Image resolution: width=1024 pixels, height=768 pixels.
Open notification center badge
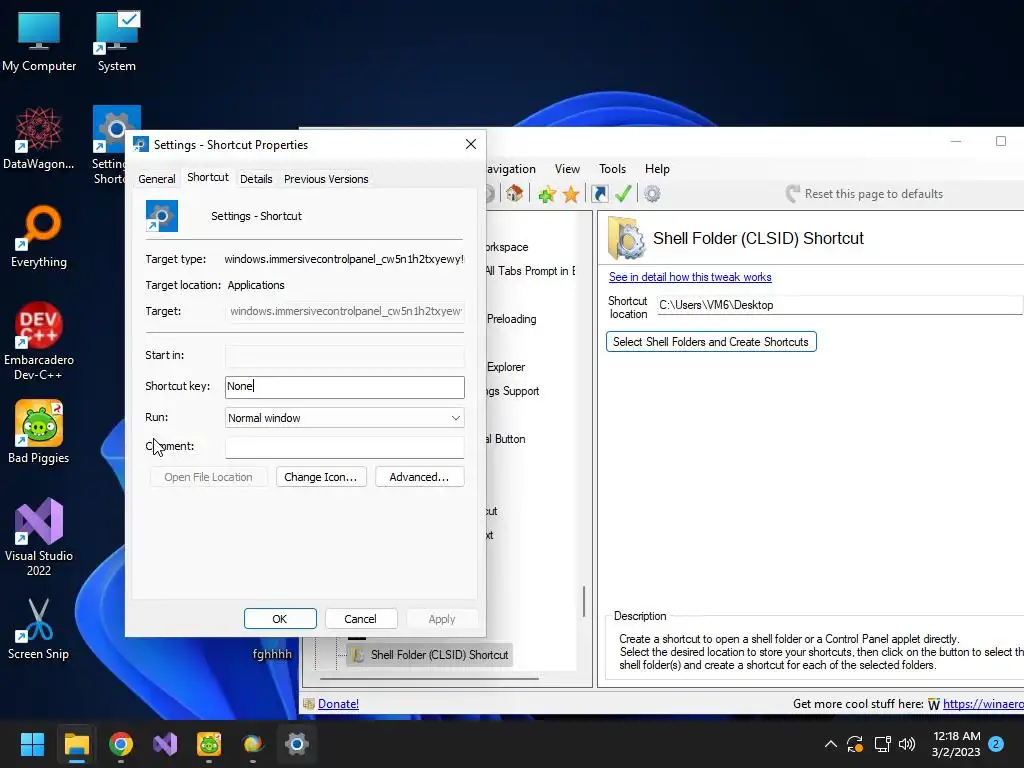pos(996,744)
